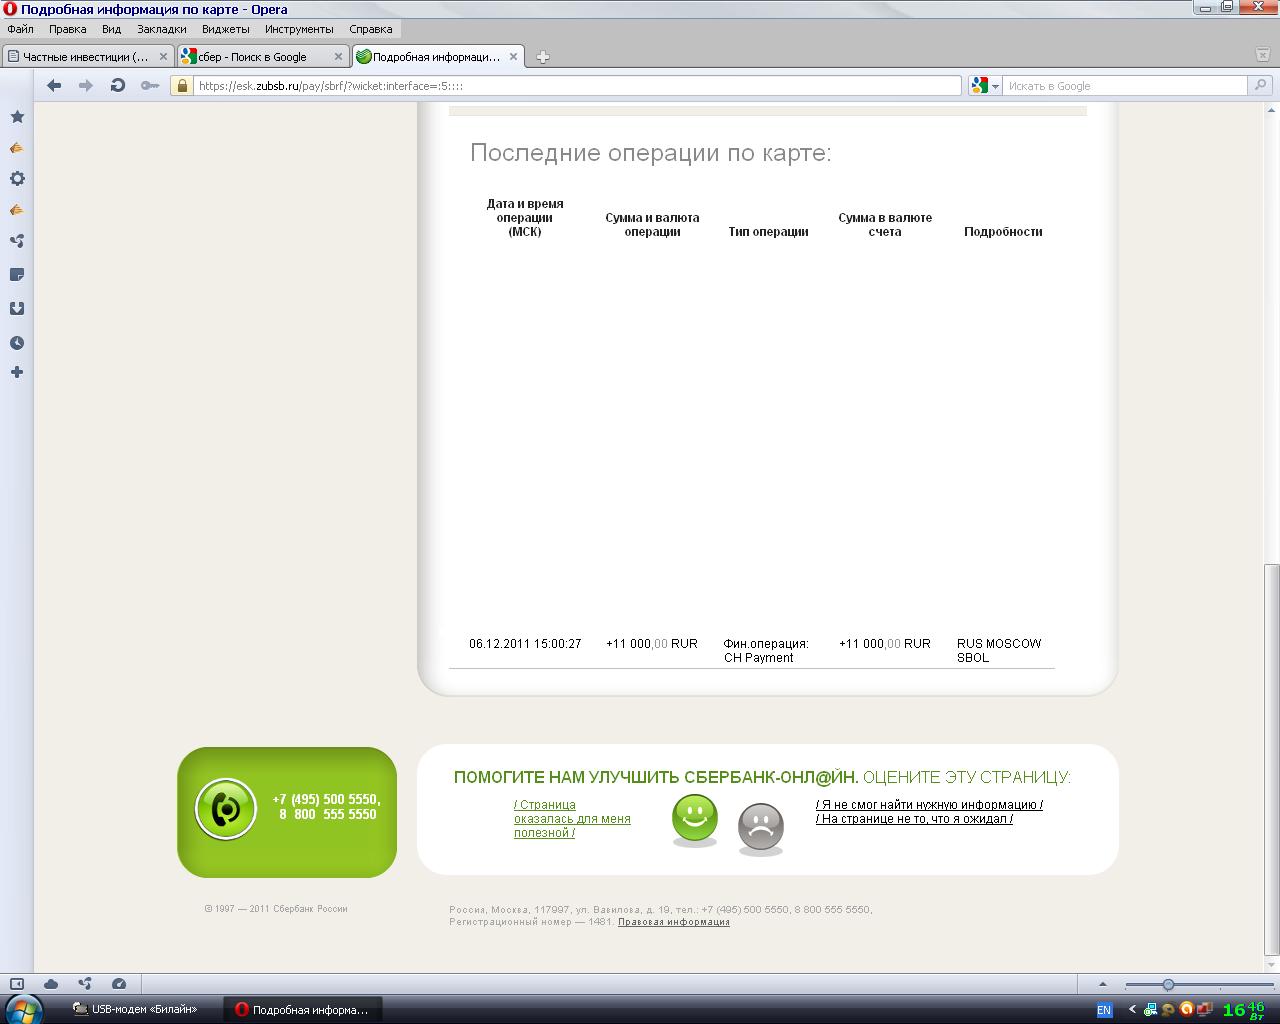Image resolution: width=1280 pixels, height=1024 pixels.
Task: Click the padlock security icon in address bar
Action: [x=182, y=86]
